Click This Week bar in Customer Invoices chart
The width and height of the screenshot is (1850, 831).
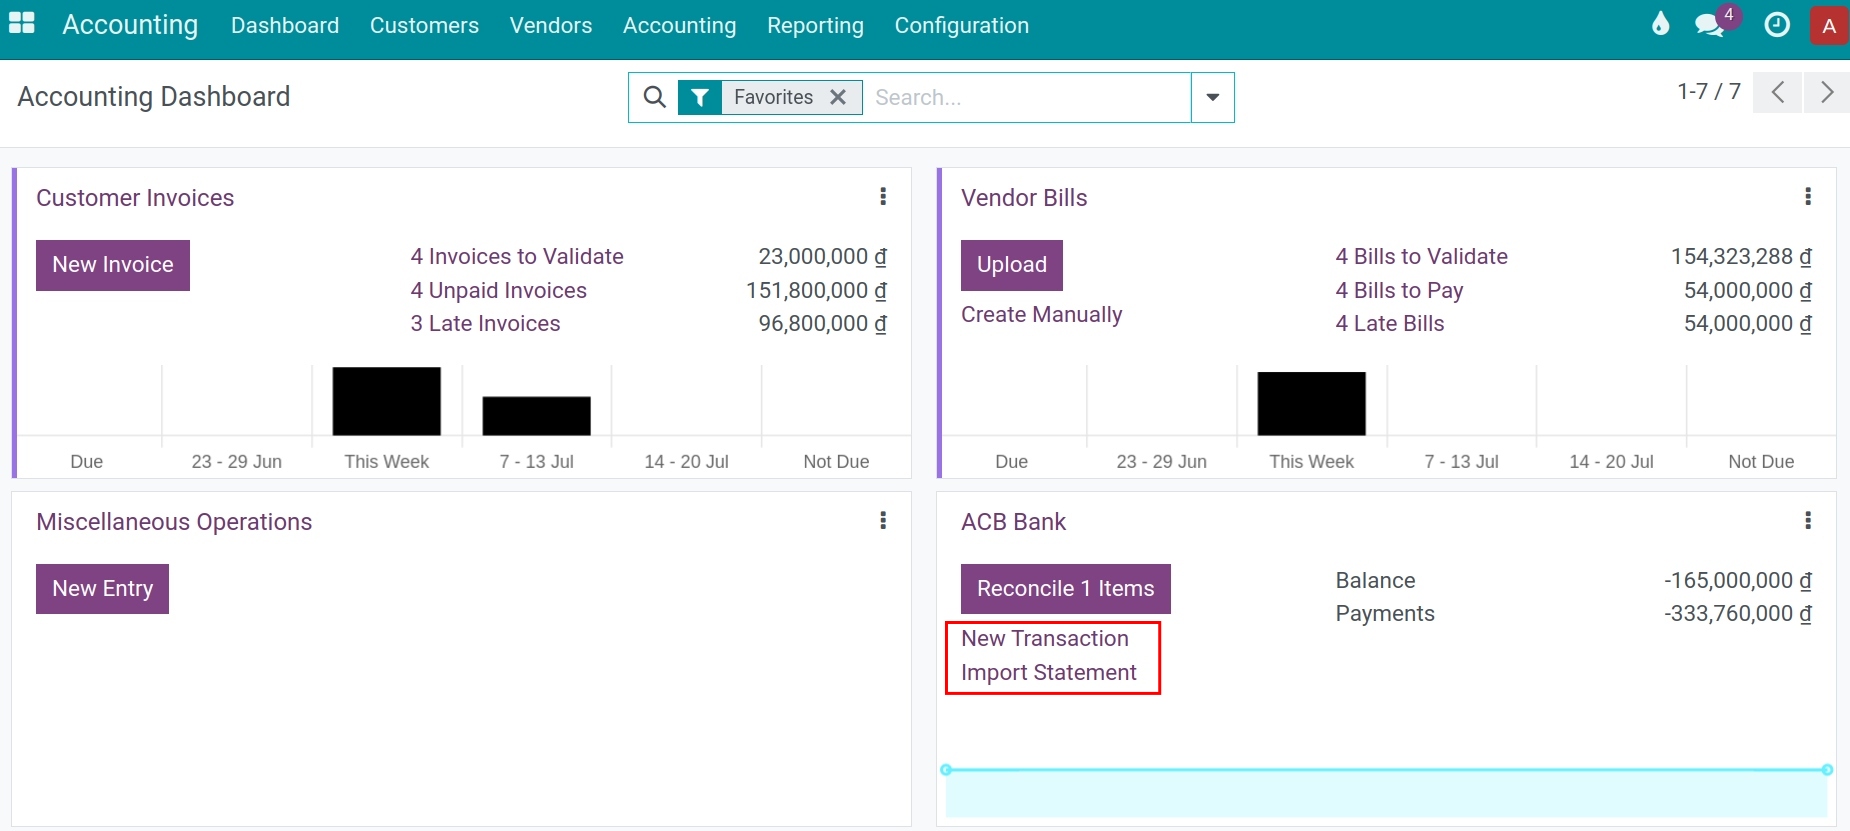pyautogui.click(x=387, y=401)
